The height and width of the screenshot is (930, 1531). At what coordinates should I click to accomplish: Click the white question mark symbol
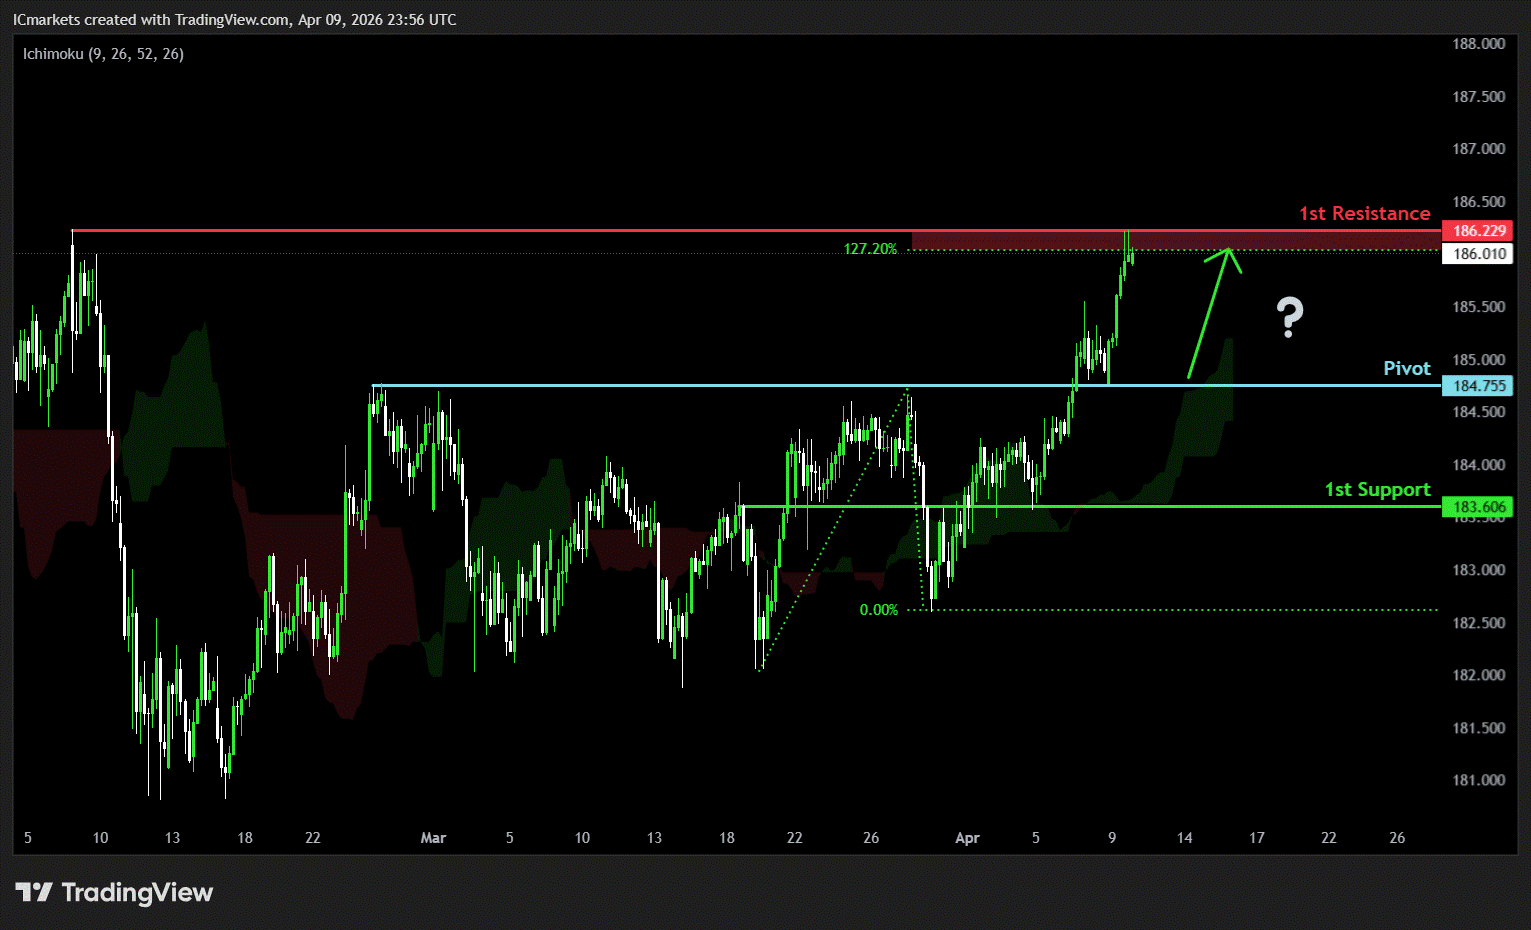tap(1290, 318)
